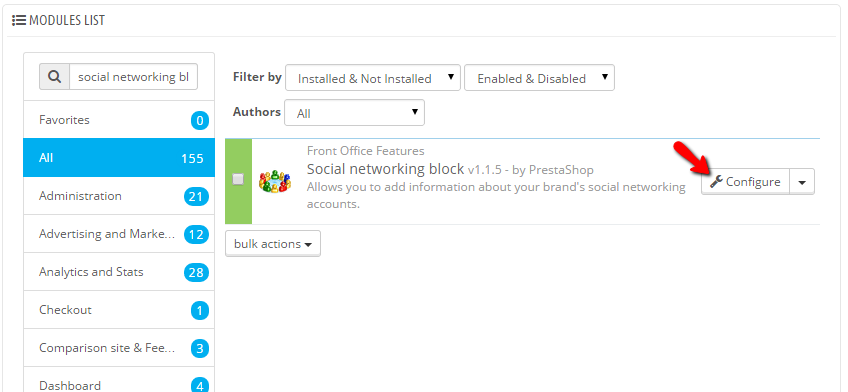The image size is (848, 392).
Task: Open the Enabled & Disabled filter
Action: pos(539,78)
